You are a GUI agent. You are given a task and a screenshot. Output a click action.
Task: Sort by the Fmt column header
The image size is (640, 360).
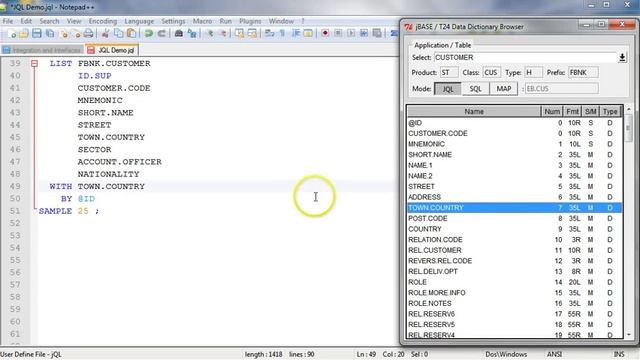[572, 111]
